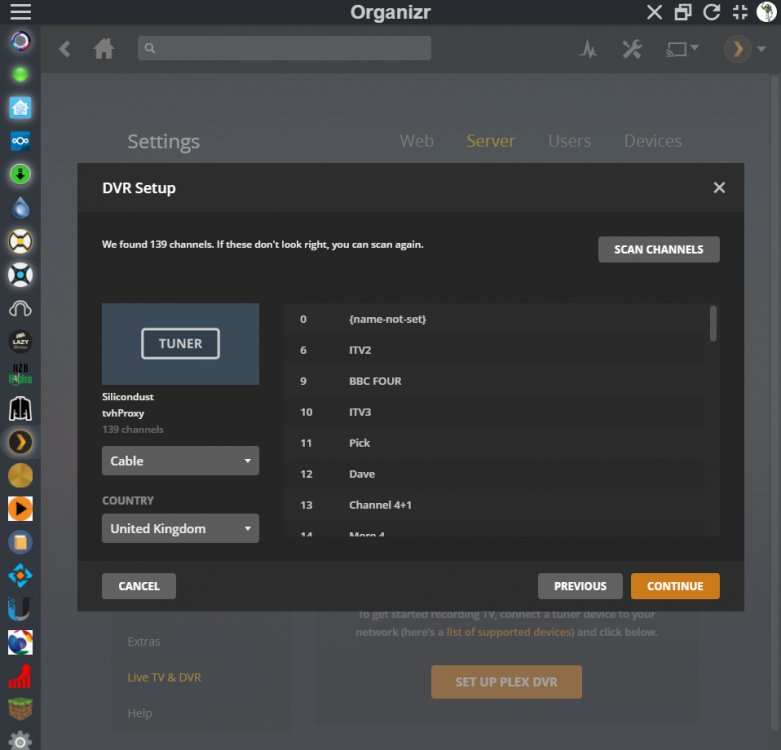Screen dimensions: 781x750
Task: Click the channel list scrollbar thumb
Action: click(x=713, y=324)
